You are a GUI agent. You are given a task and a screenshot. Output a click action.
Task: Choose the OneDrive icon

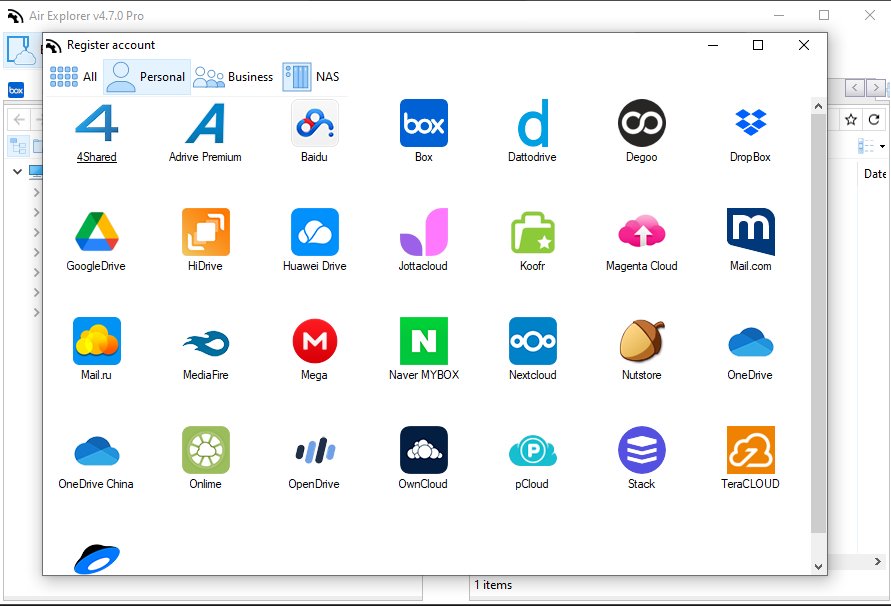[751, 341]
